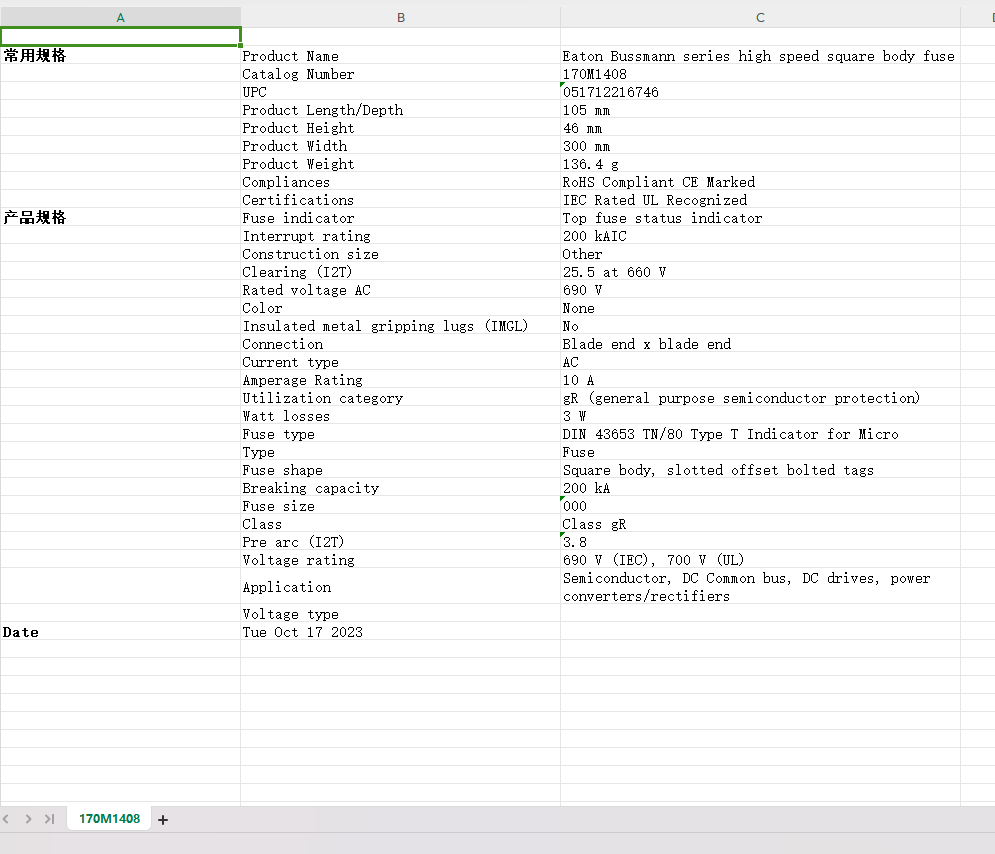The height and width of the screenshot is (854, 995).
Task: Select the 'Construction size' cell
Action: [400, 254]
